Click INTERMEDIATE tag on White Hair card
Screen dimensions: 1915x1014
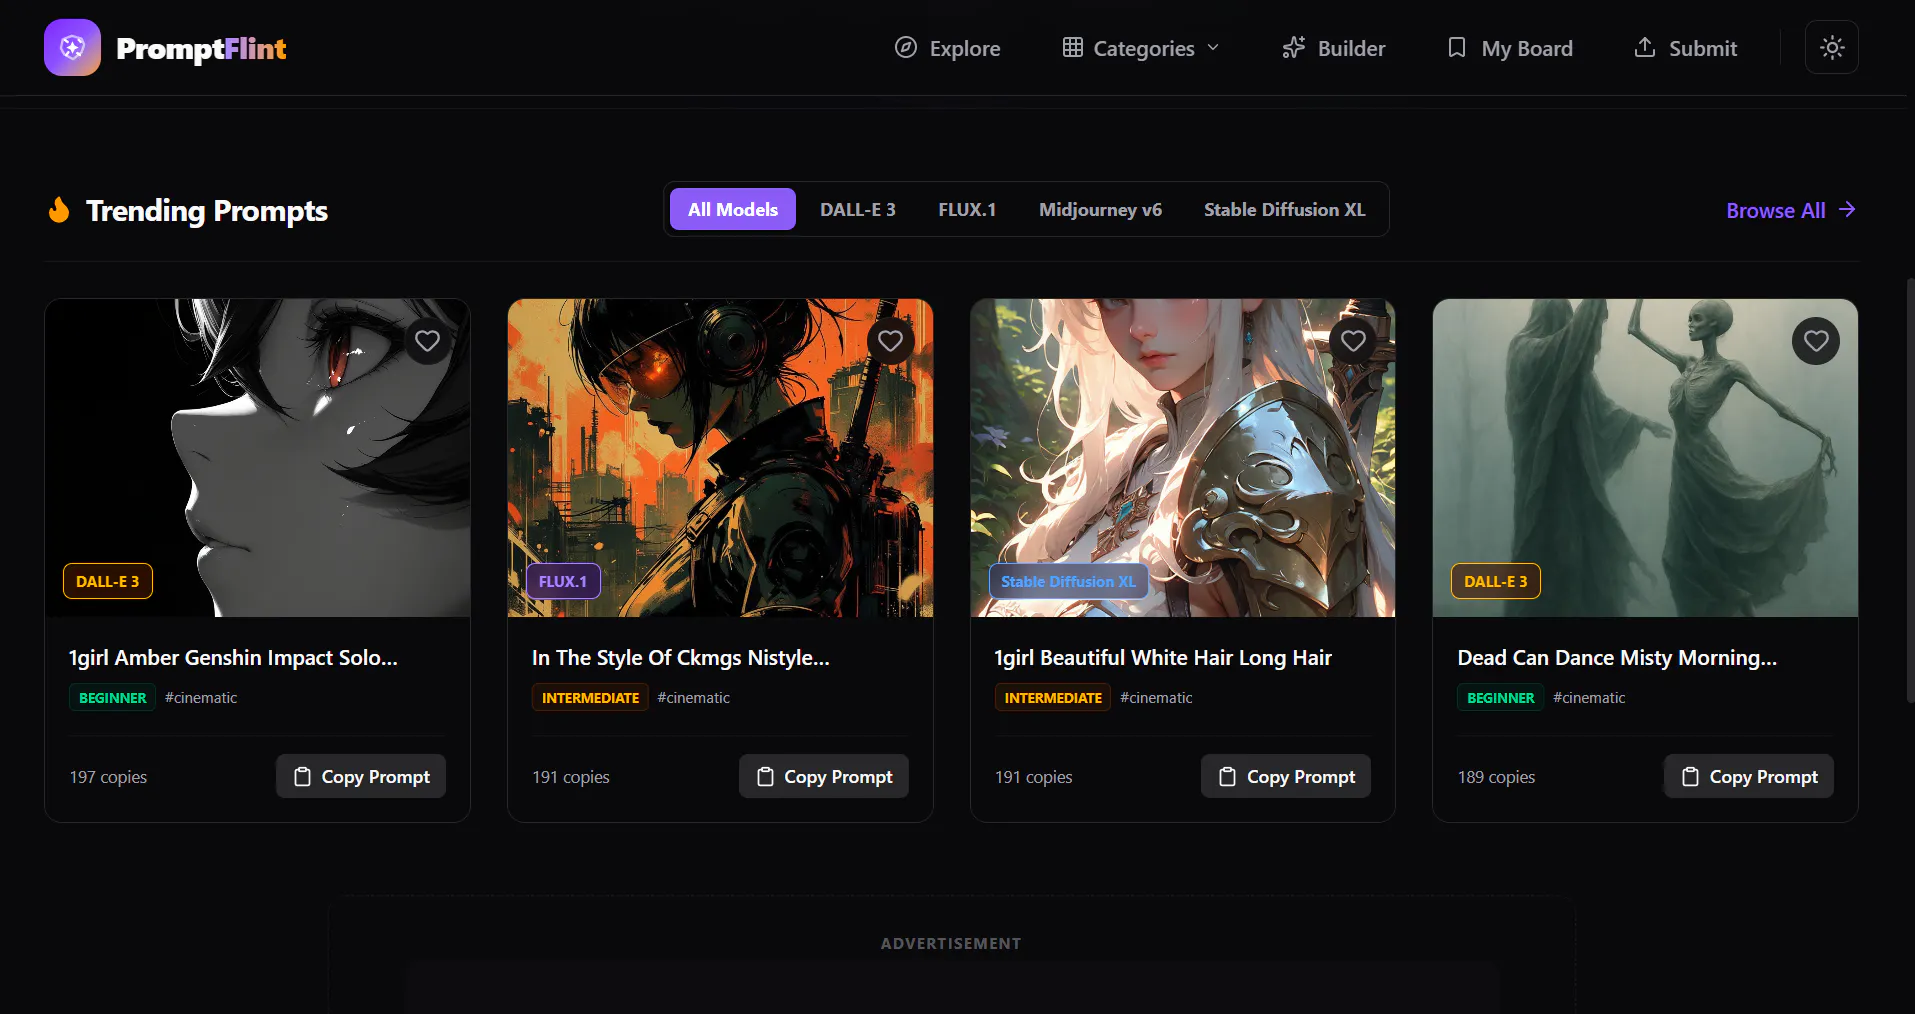1053,698
